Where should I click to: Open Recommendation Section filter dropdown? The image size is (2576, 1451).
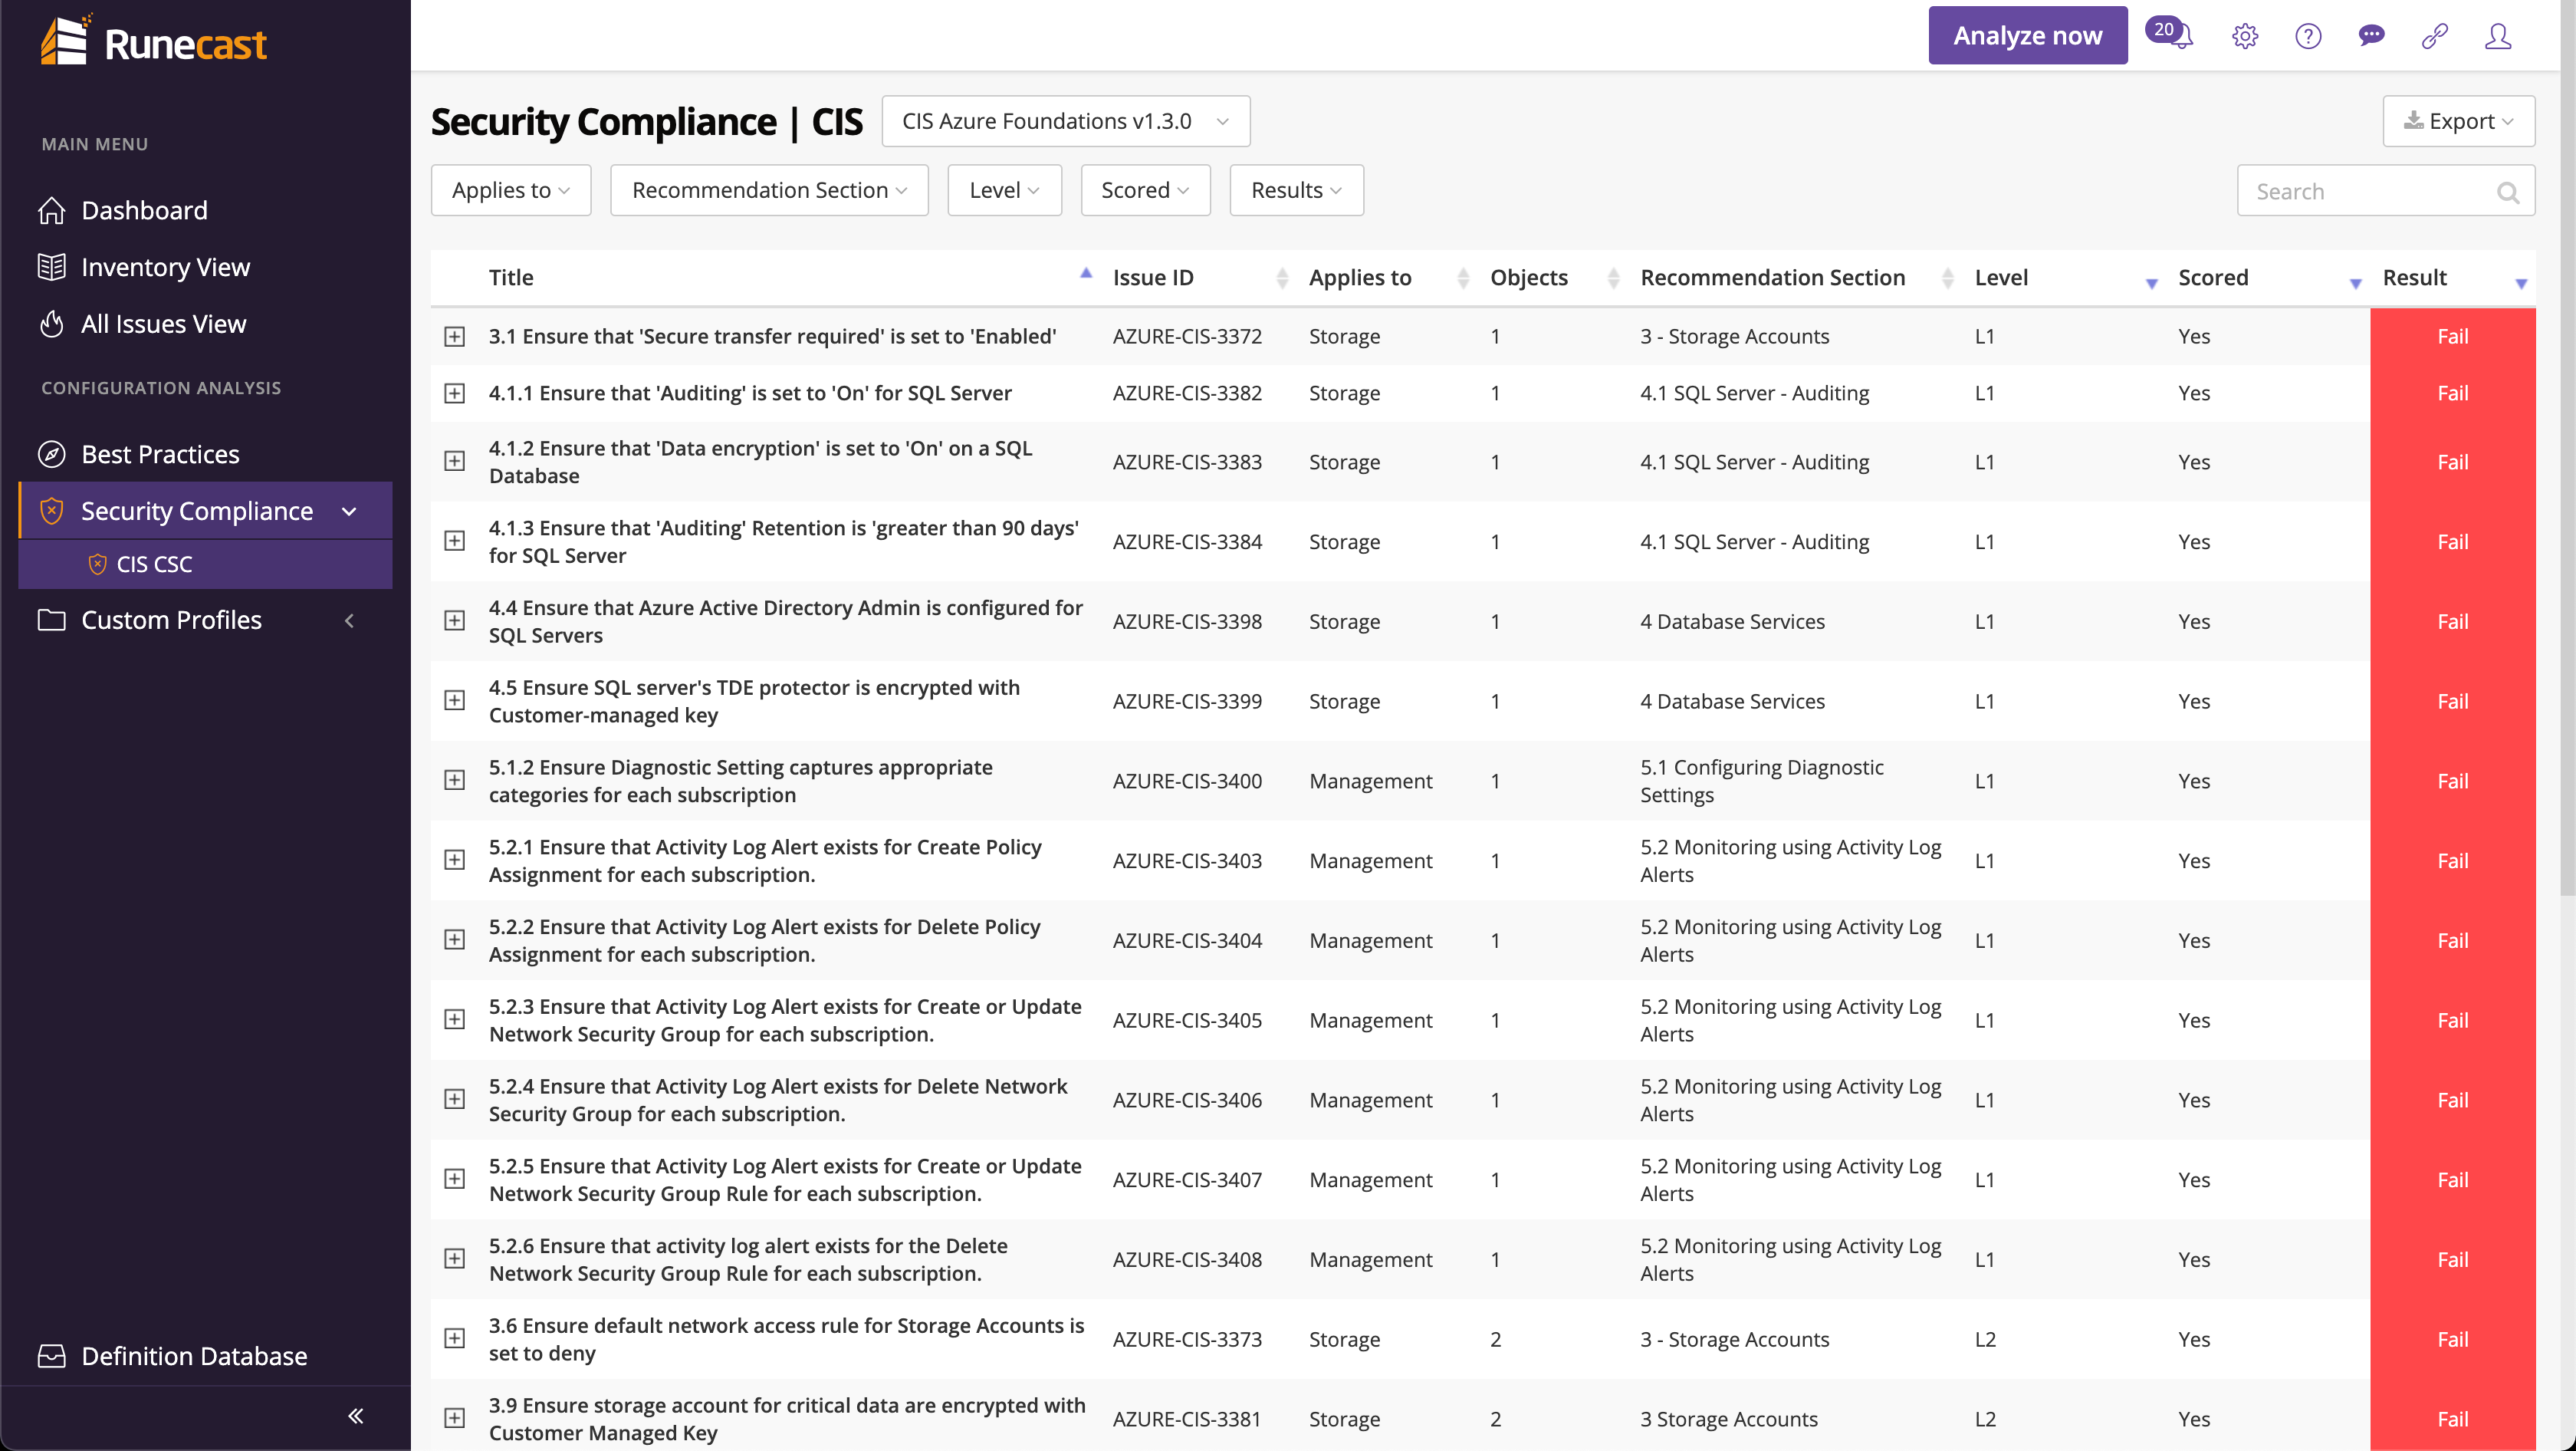(x=769, y=190)
